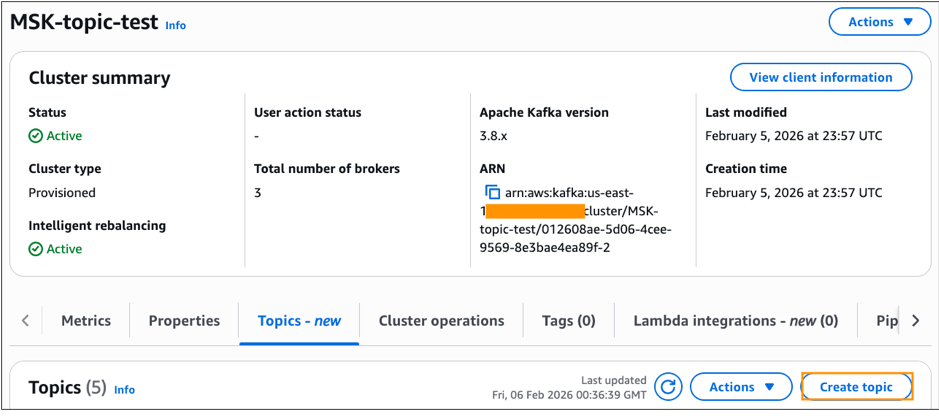Open Info link next to Topics heading
This screenshot has height=420, width=939.
pos(124,390)
